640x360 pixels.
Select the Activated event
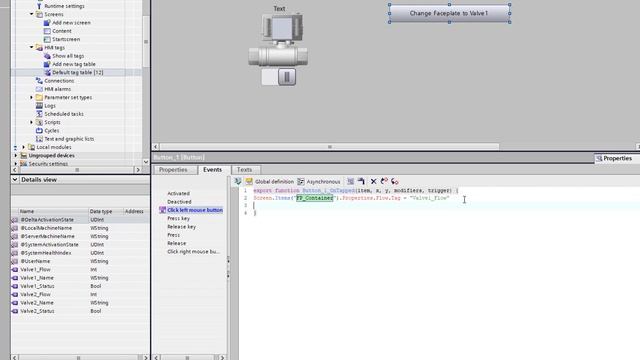(178, 193)
